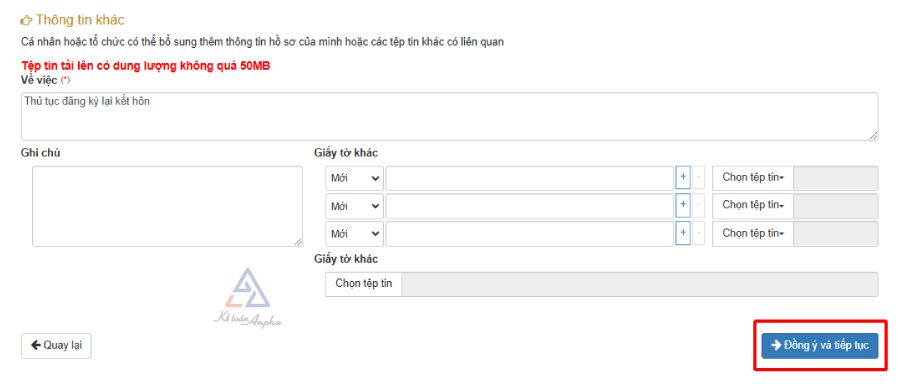Image resolution: width=900 pixels, height=384 pixels.
Task: Click the first row's grey file name box
Action: click(836, 178)
